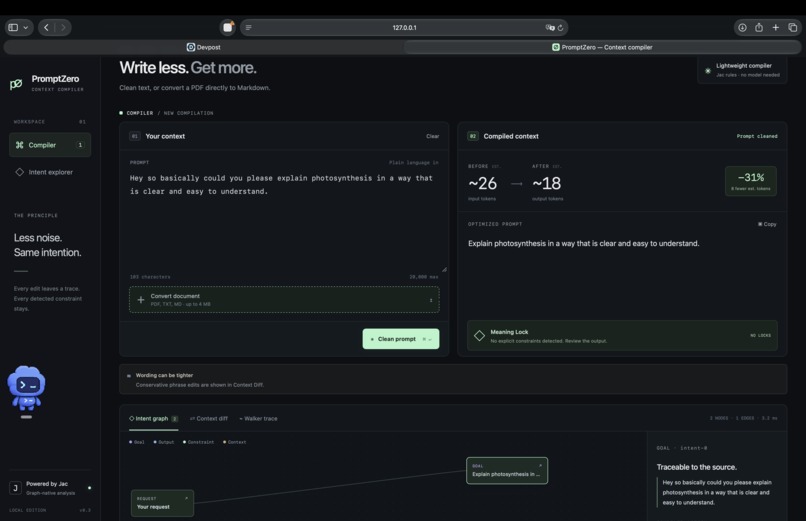
Task: Click the Powered by Jac status dot
Action: [89, 488]
